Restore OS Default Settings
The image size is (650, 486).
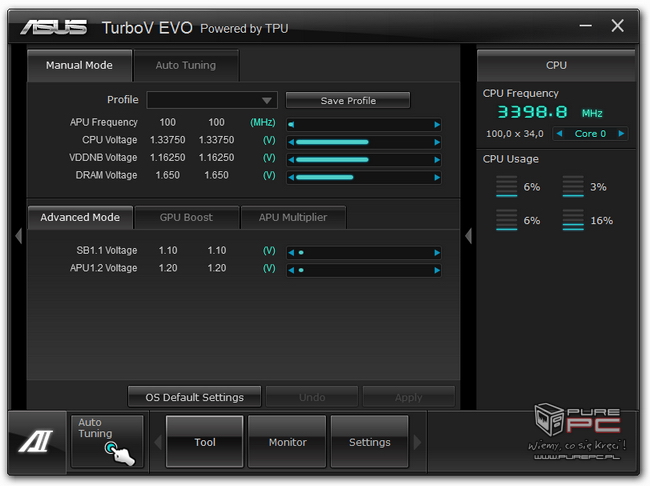pyautogui.click(x=194, y=397)
